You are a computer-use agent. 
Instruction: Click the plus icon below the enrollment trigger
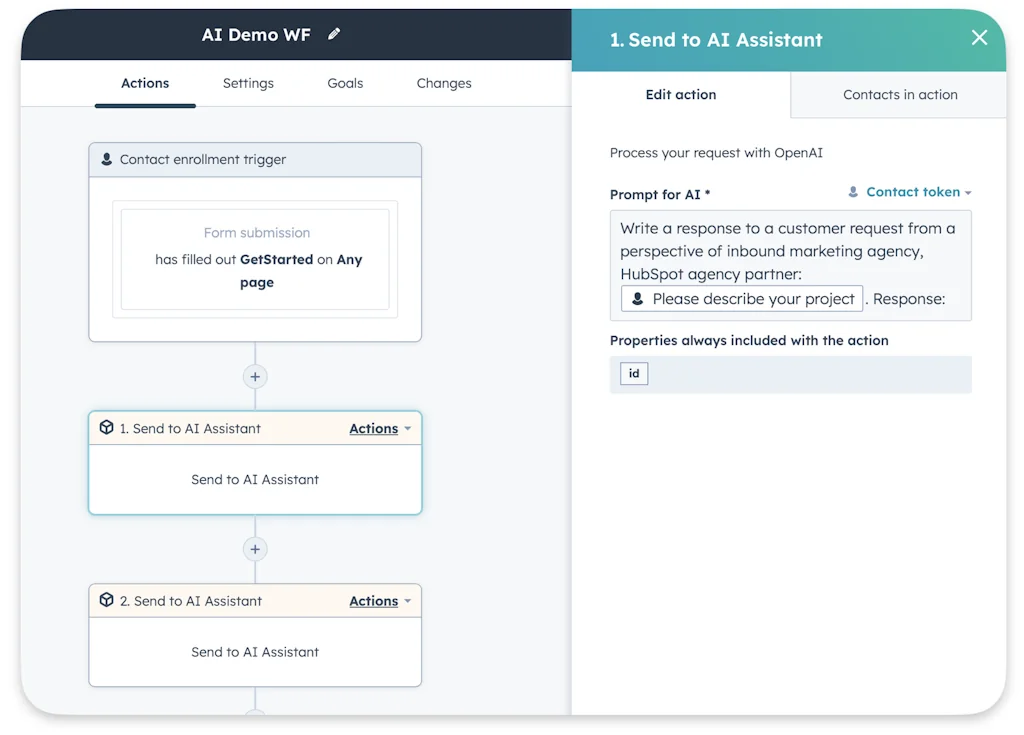click(255, 377)
